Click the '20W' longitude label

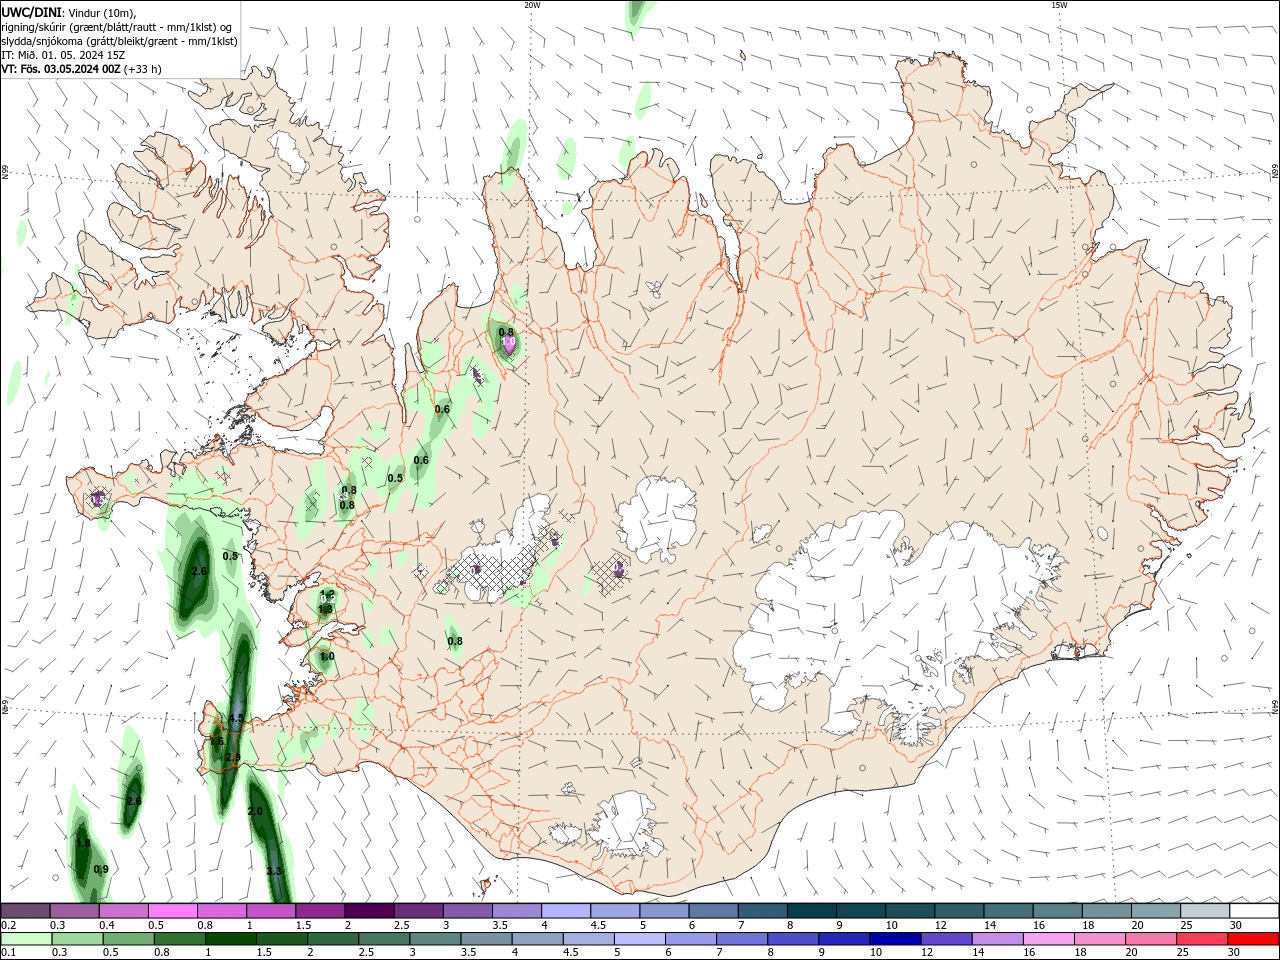532,5
